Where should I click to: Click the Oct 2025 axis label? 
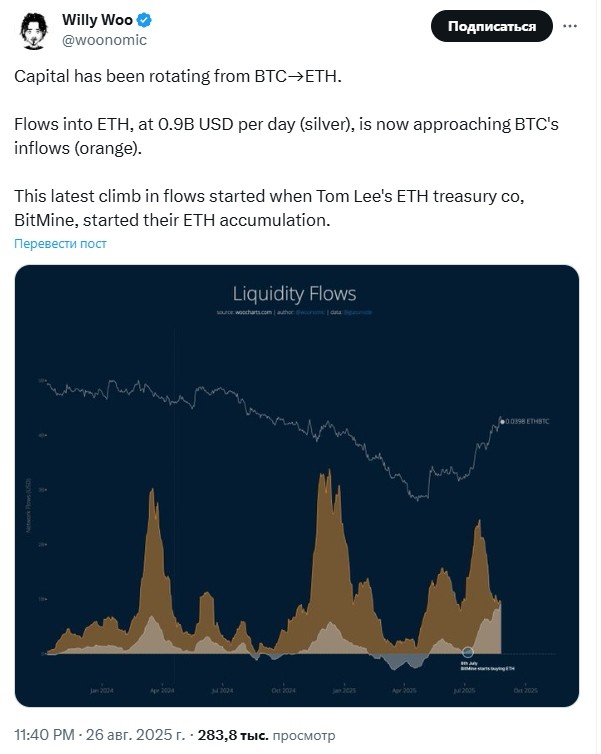pyautogui.click(x=525, y=690)
